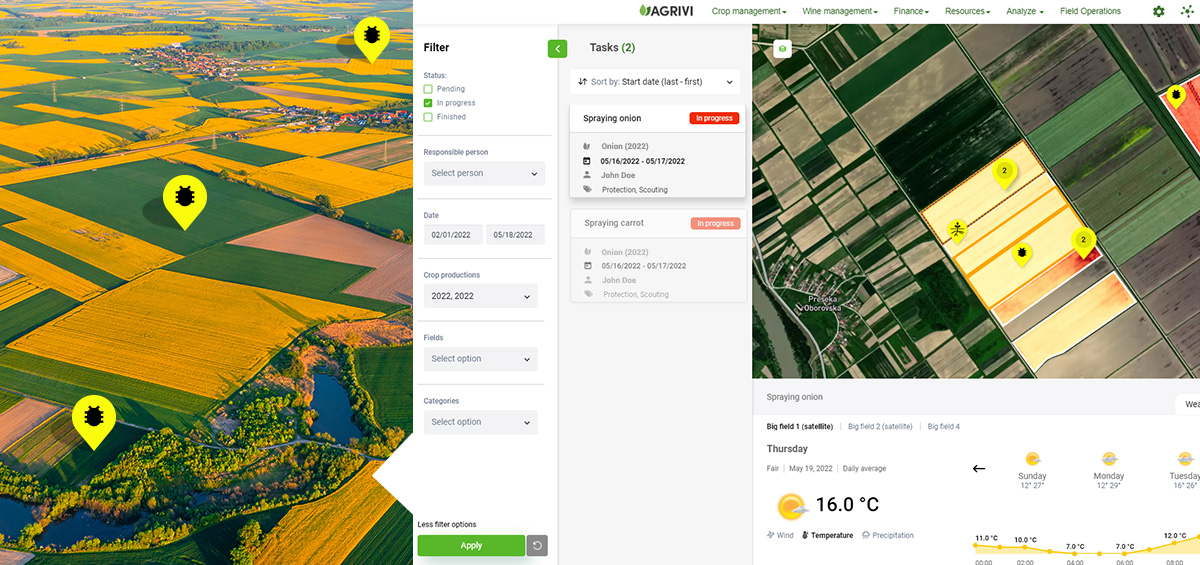The height and width of the screenshot is (565, 1200).
Task: Open the Responsible person dropdown
Action: click(x=484, y=173)
